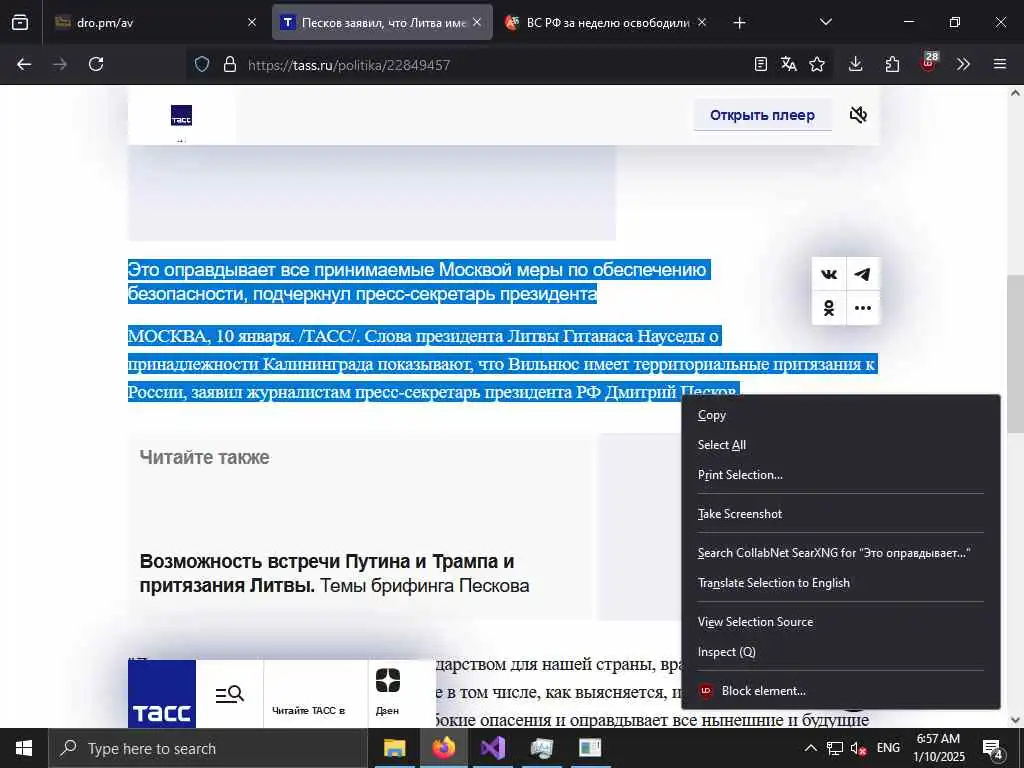Choose Search CollabNet SearXNG menu entry
This screenshot has width=1024, height=768.
click(x=840, y=553)
